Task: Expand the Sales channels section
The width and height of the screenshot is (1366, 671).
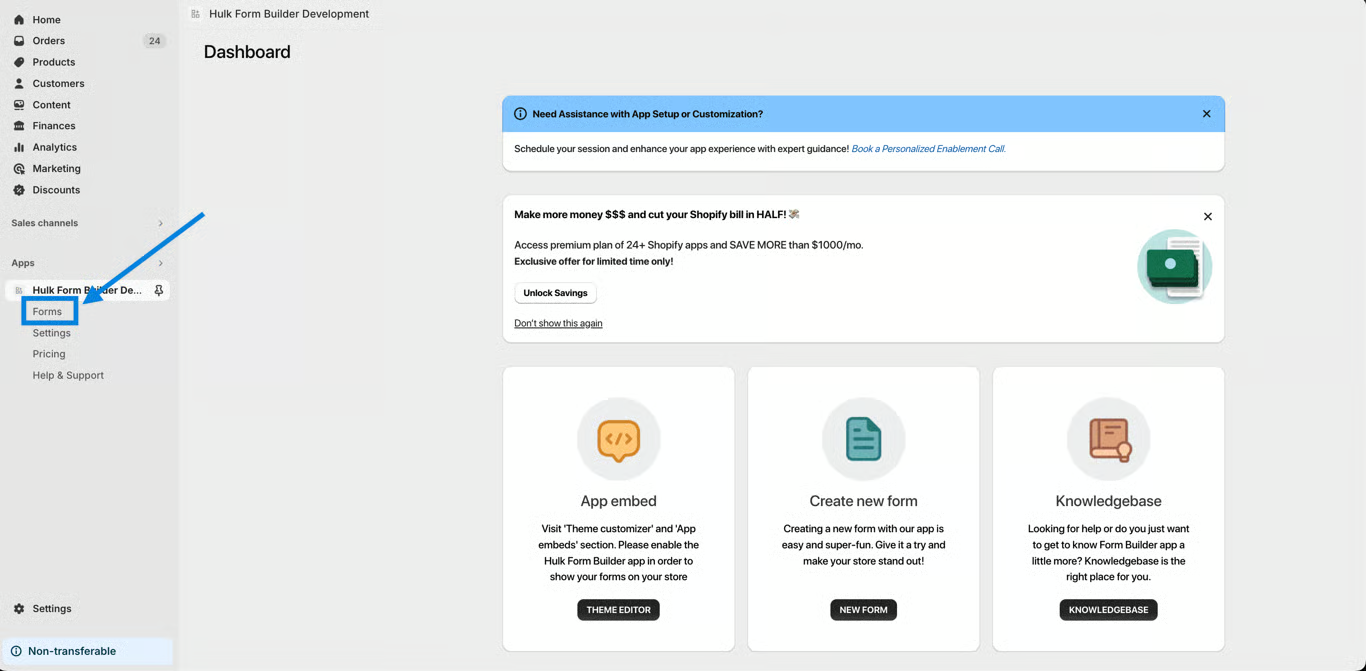Action: click(x=160, y=223)
